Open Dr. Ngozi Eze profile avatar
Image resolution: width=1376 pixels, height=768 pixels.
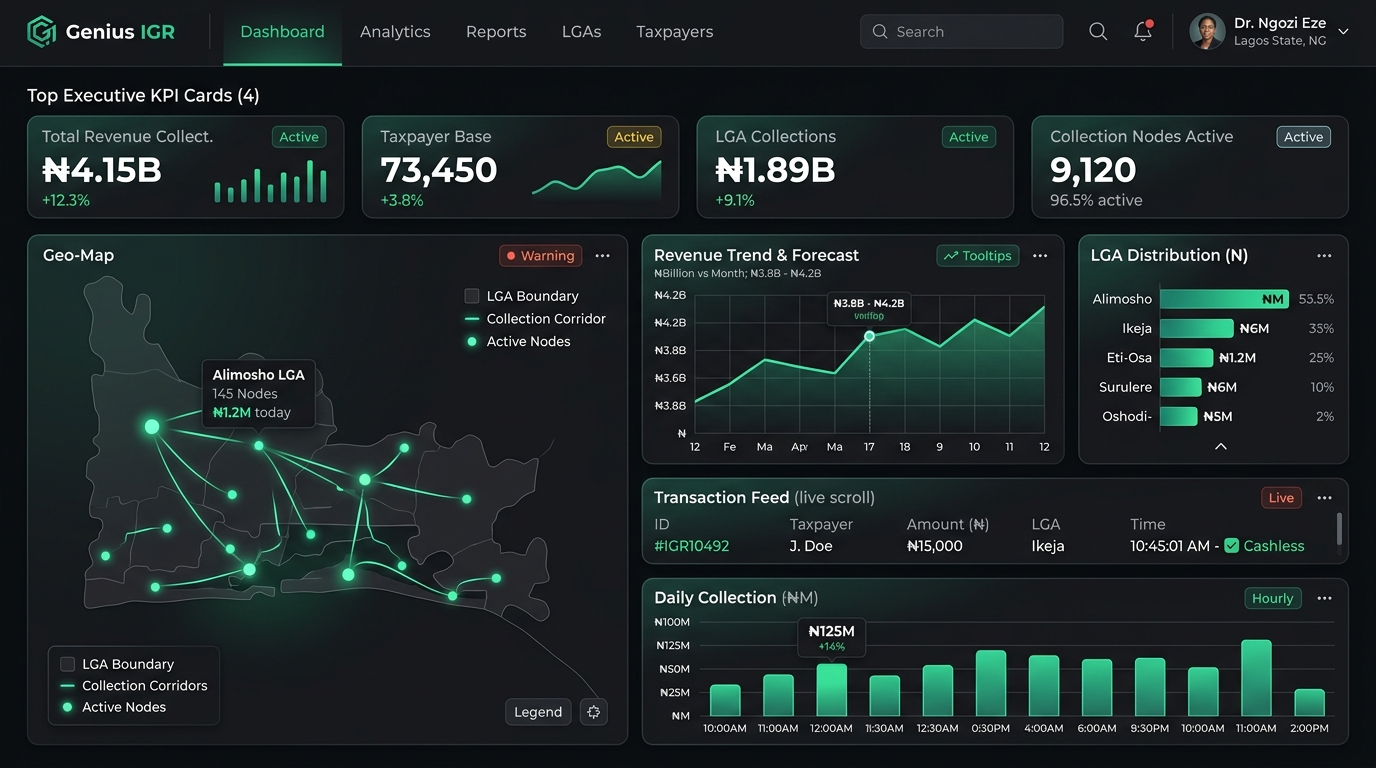(x=1207, y=31)
